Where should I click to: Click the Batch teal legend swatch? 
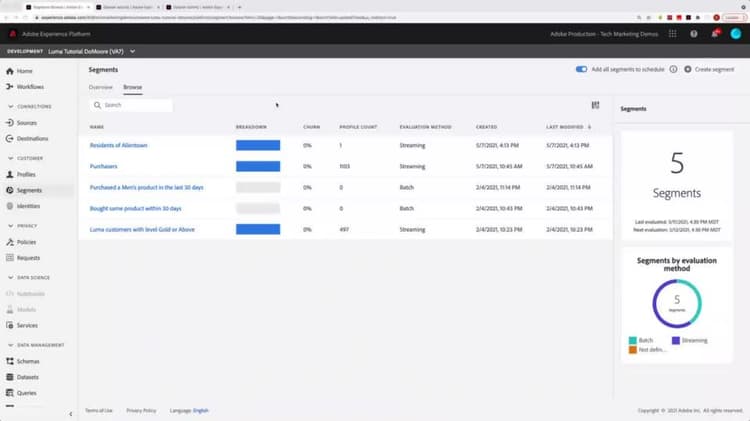[x=633, y=340]
